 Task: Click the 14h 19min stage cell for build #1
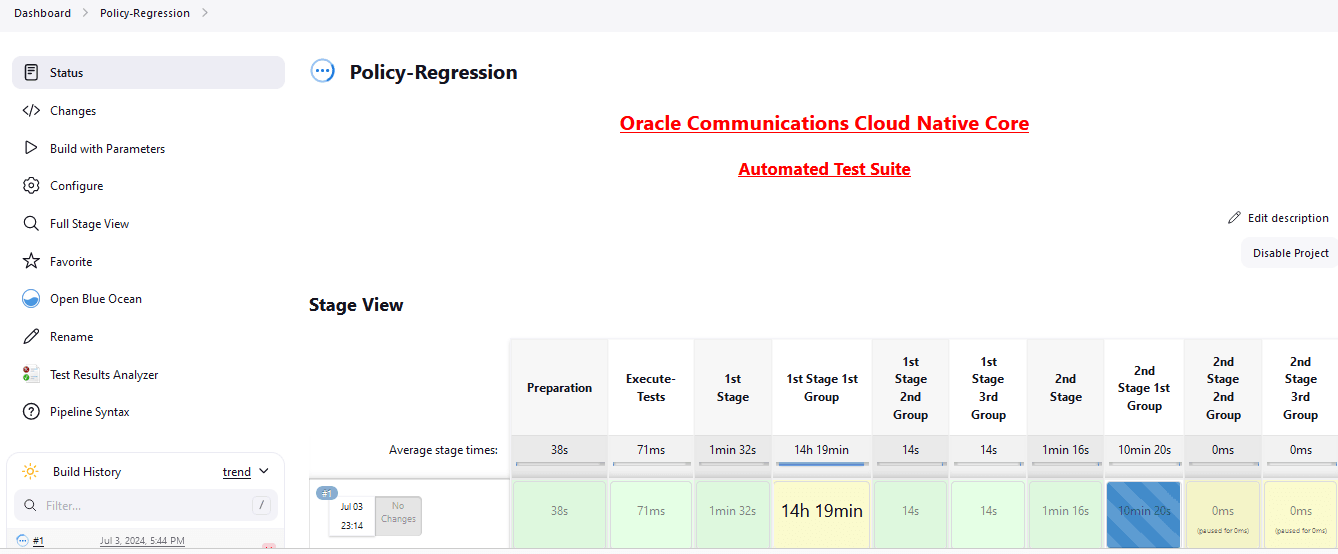(x=822, y=514)
